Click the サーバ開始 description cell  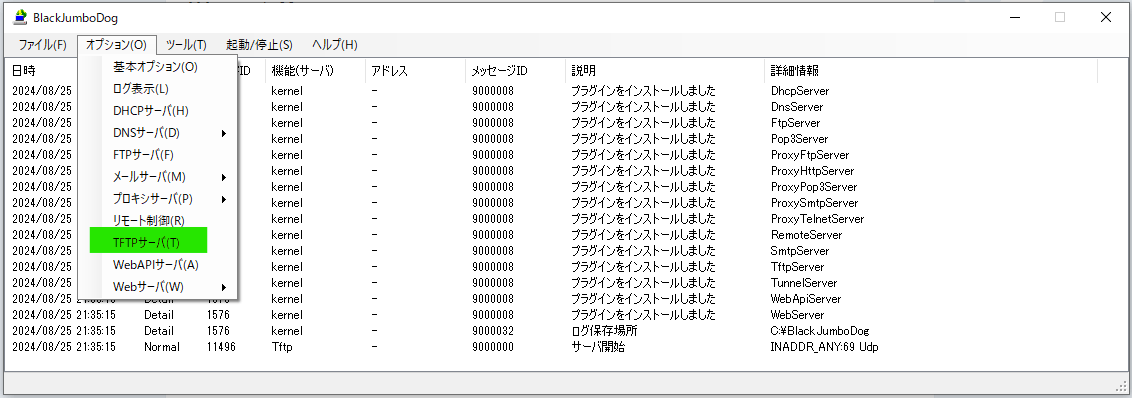[x=598, y=347]
